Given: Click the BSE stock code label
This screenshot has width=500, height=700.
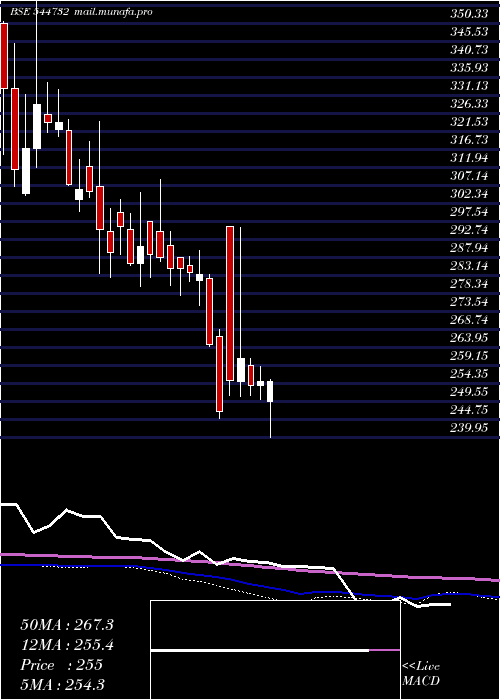Looking at the screenshot, I should click(x=39, y=12).
